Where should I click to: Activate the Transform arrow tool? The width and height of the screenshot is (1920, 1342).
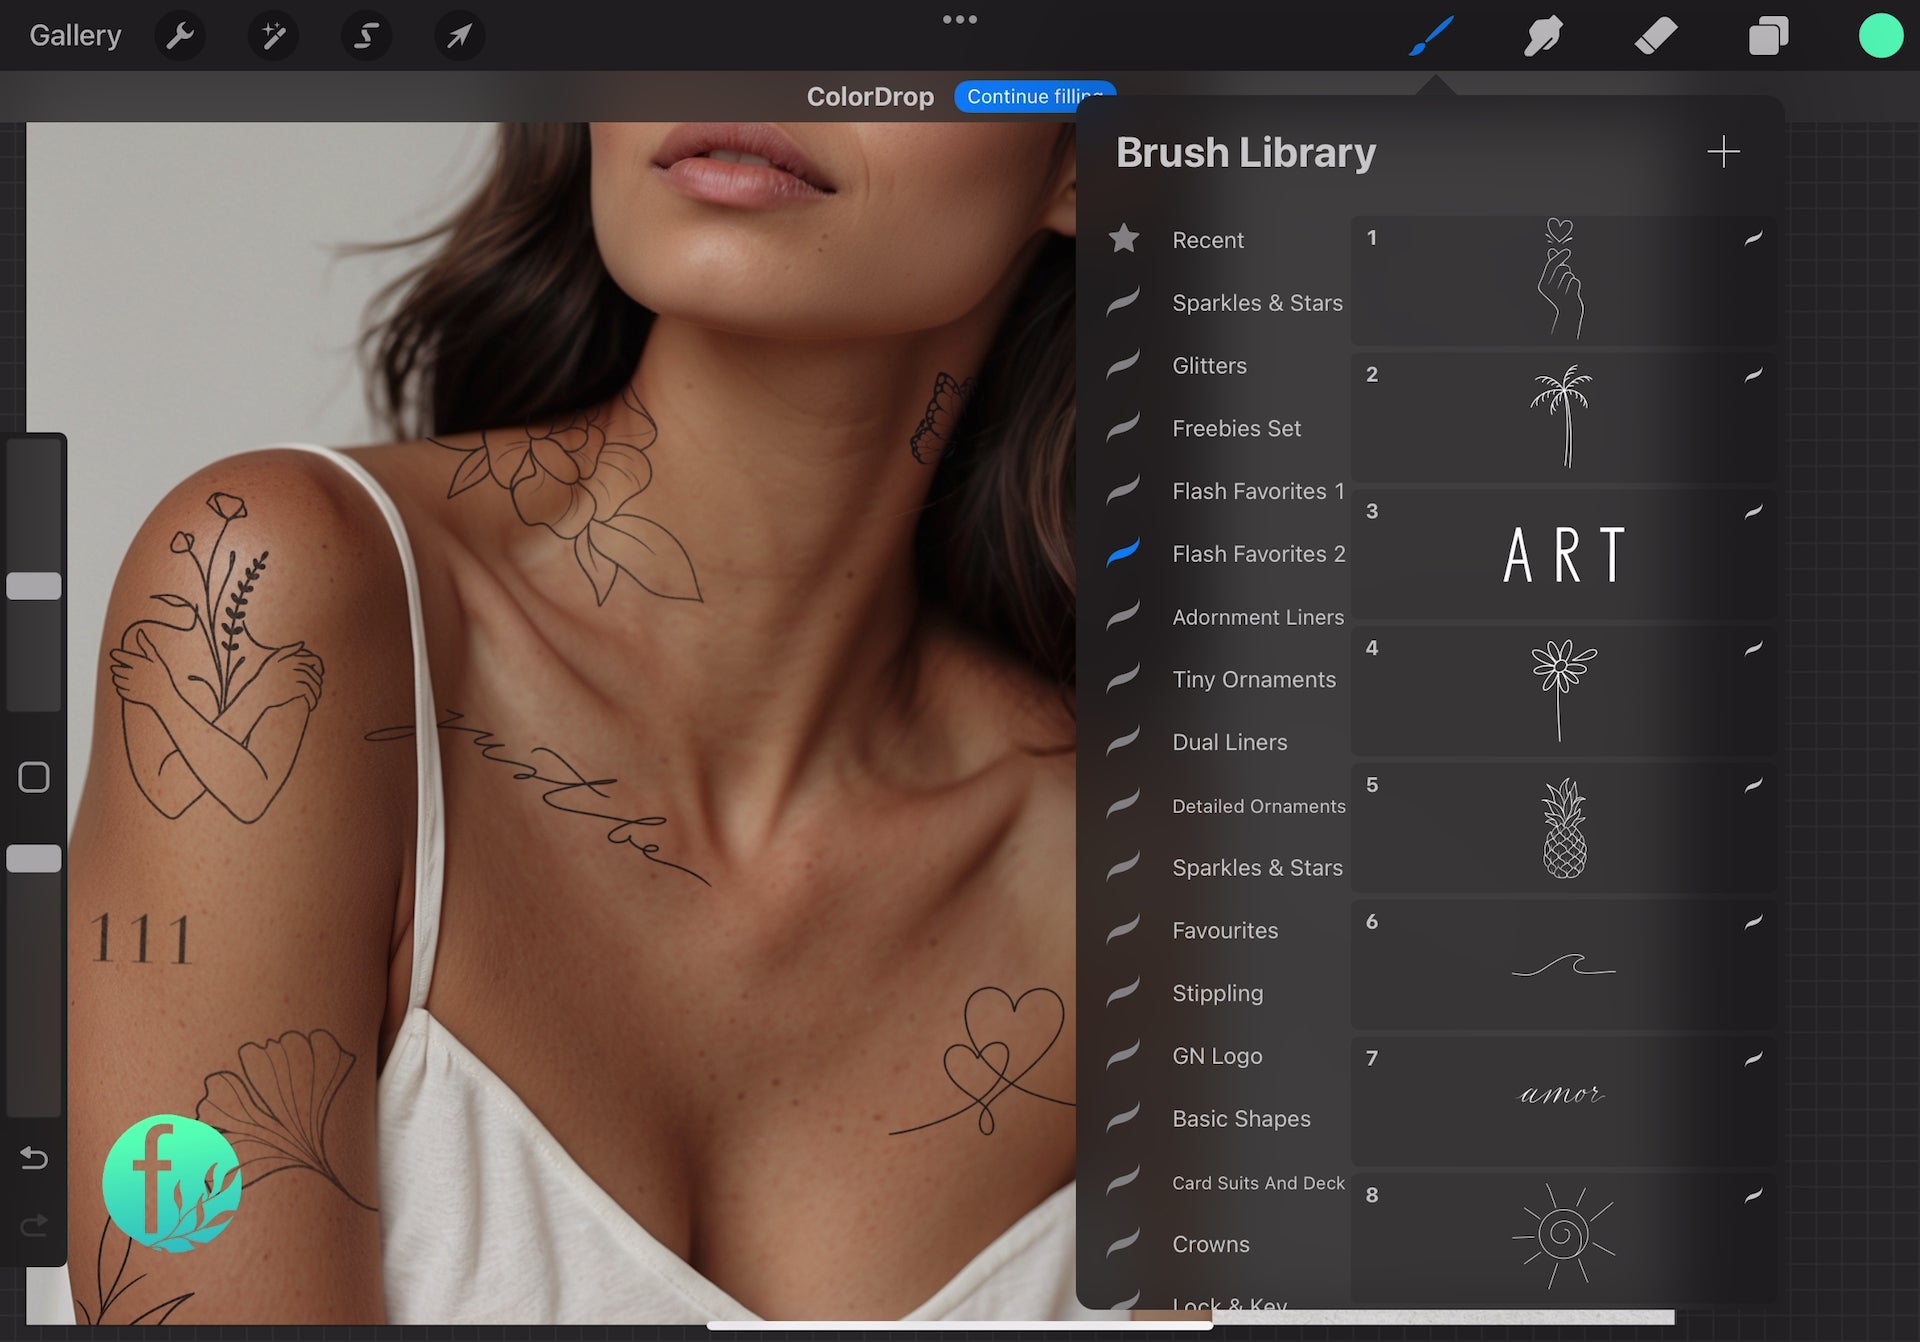click(459, 37)
